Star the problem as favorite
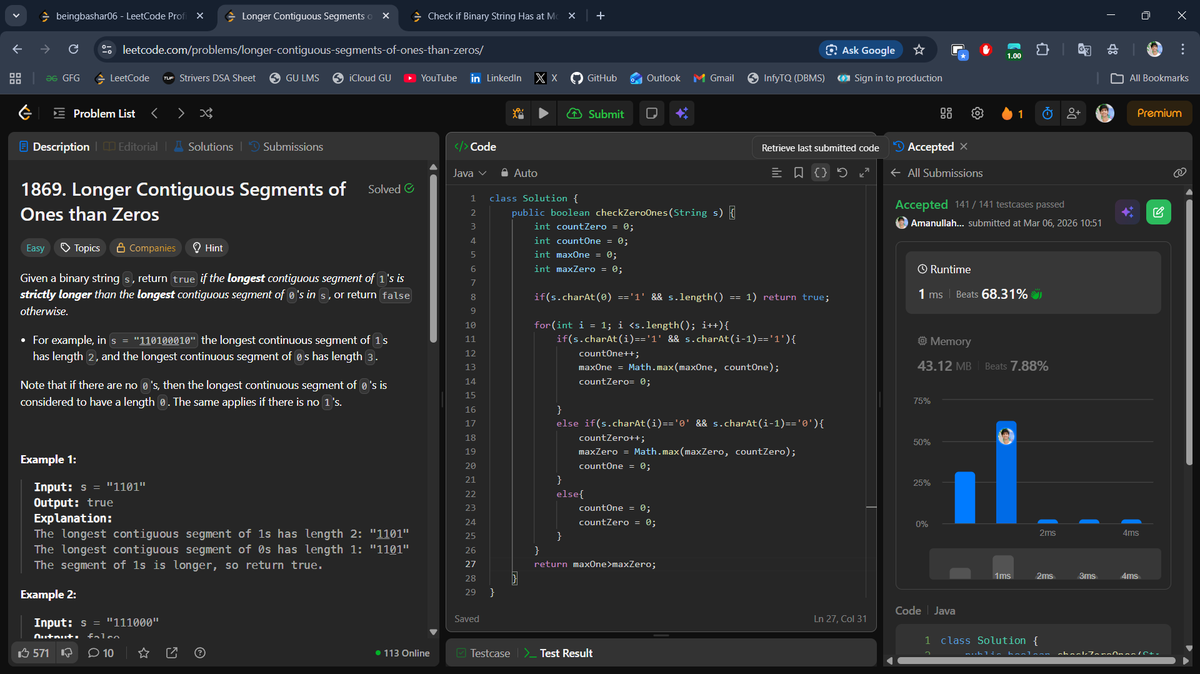The height and width of the screenshot is (674, 1200). tap(144, 653)
